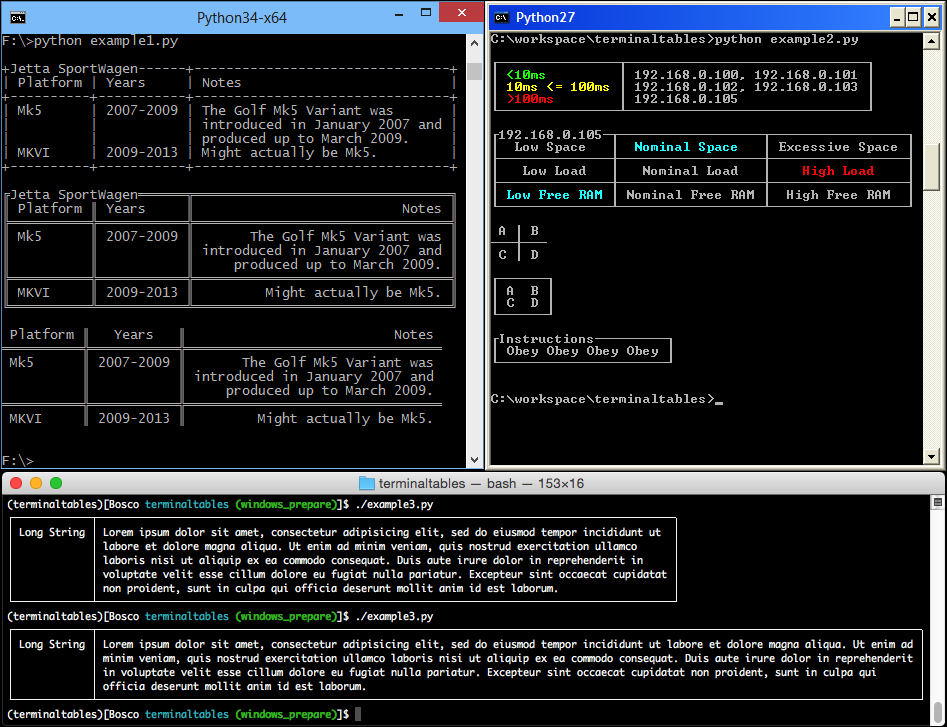Focus the Python34-x64 window via its title text
Image resolution: width=947 pixels, height=727 pixels.
240,17
